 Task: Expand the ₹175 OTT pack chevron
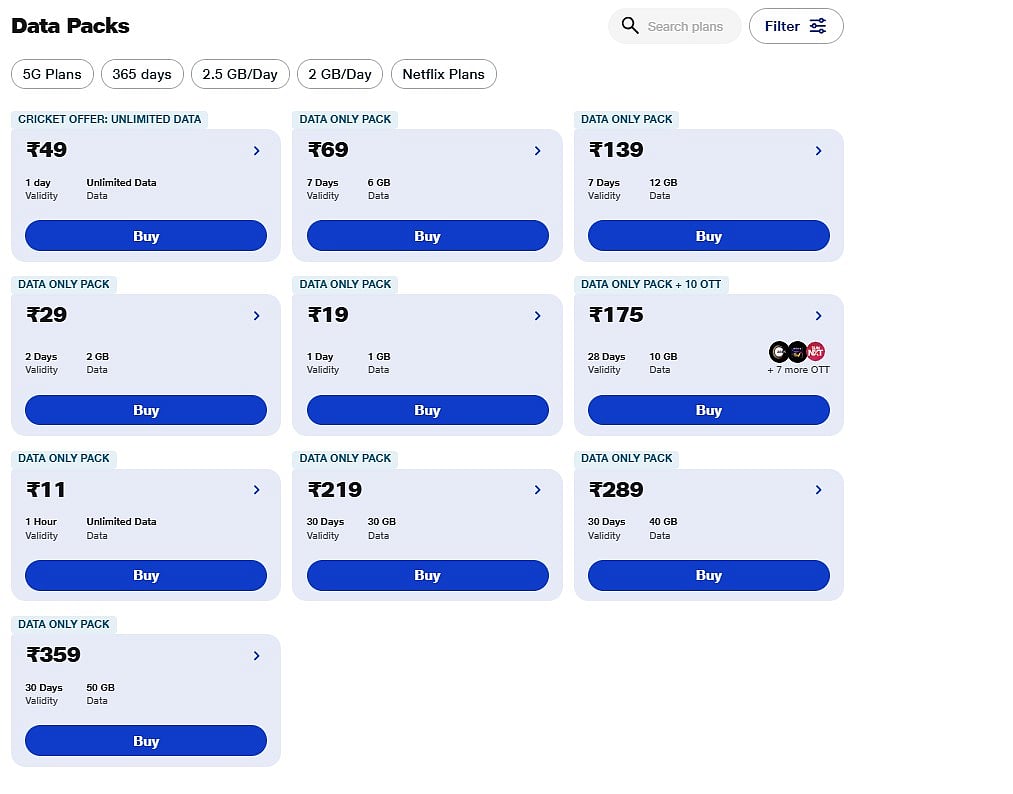(819, 316)
